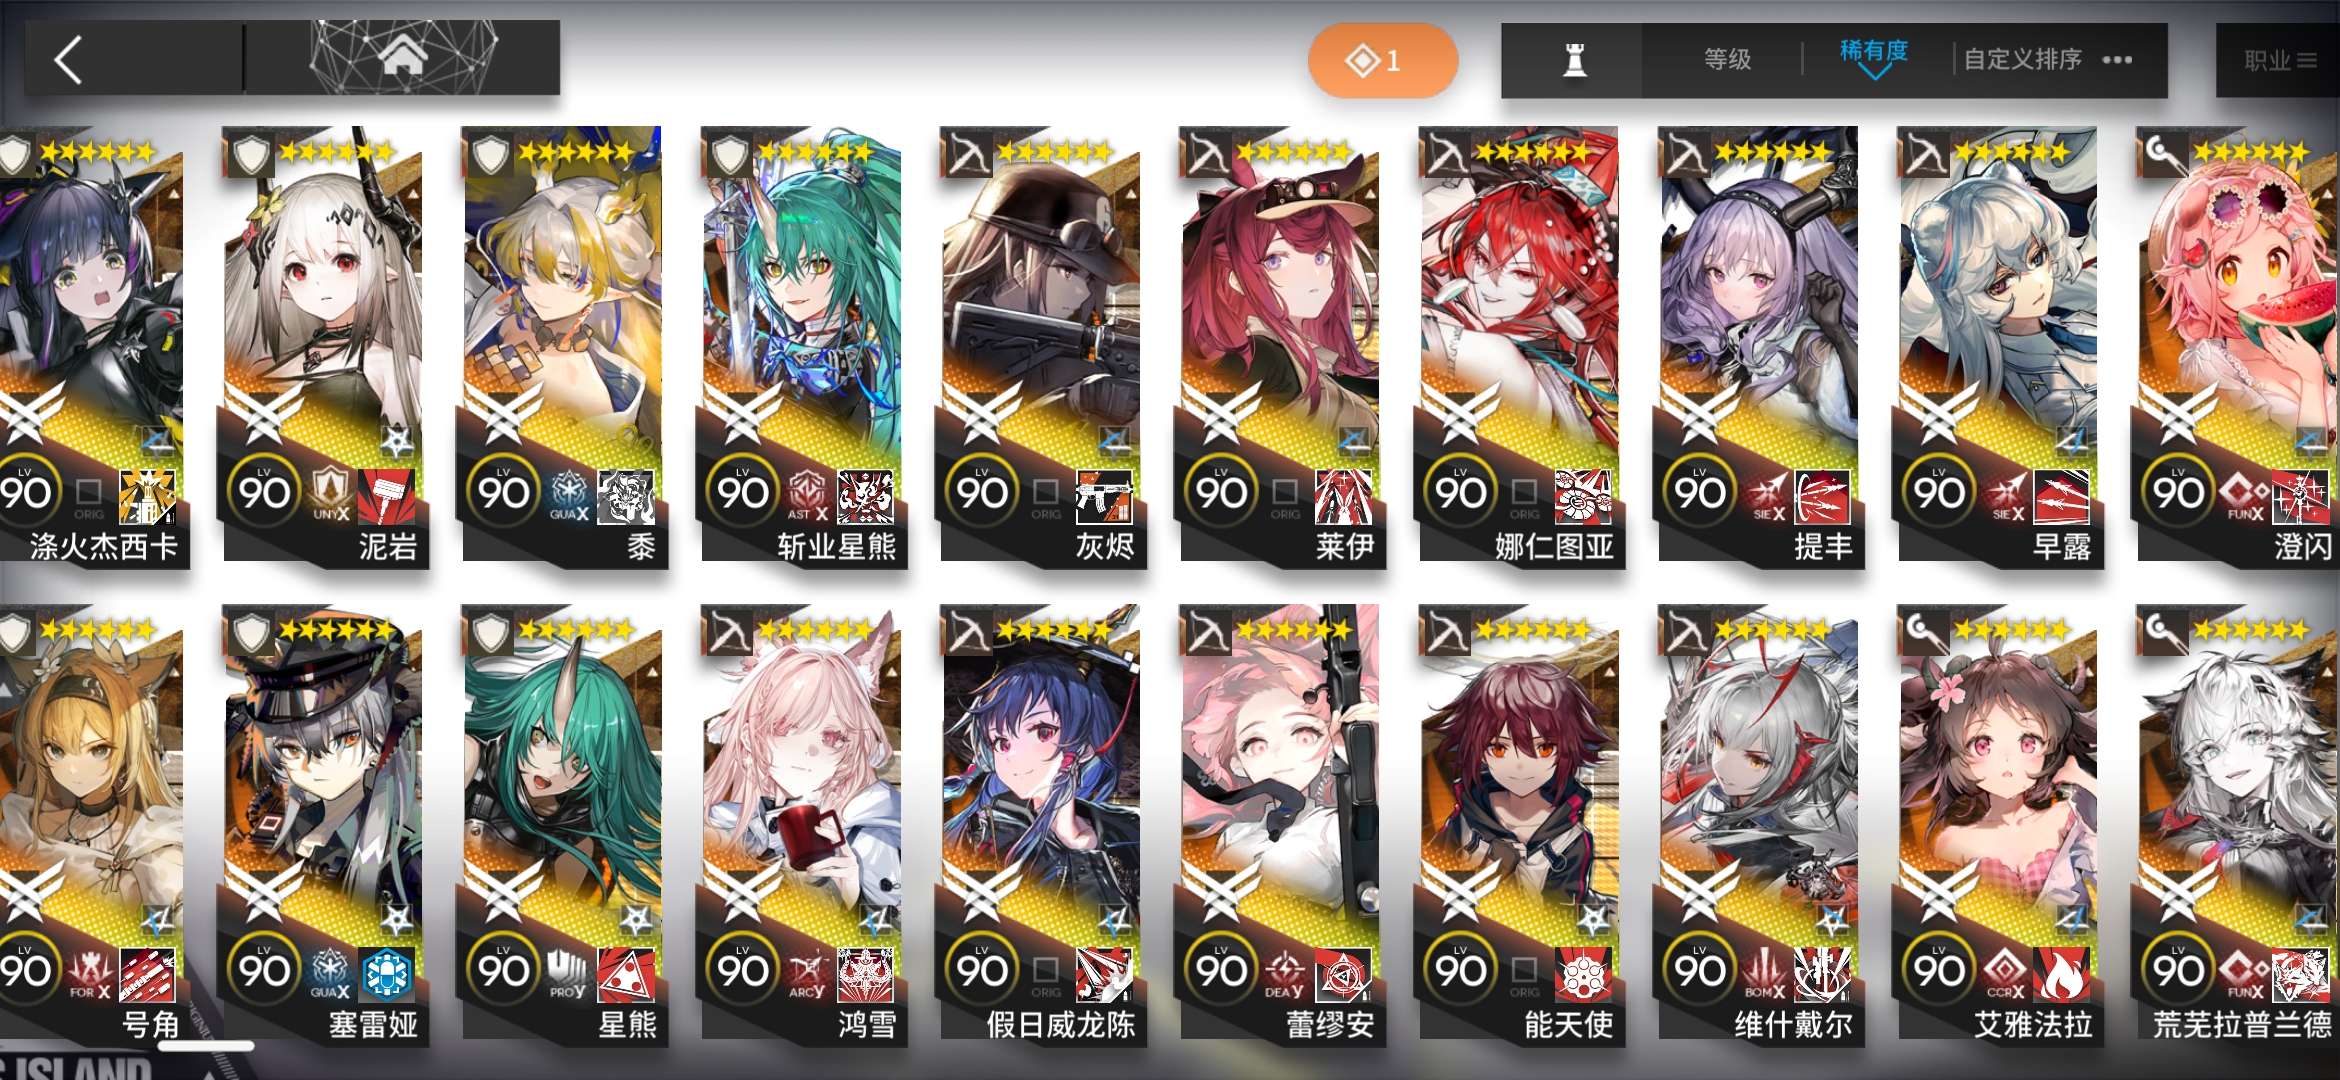The height and width of the screenshot is (1080, 2340).
Task: Expand the 职业 class filter menu
Action: point(2279,61)
